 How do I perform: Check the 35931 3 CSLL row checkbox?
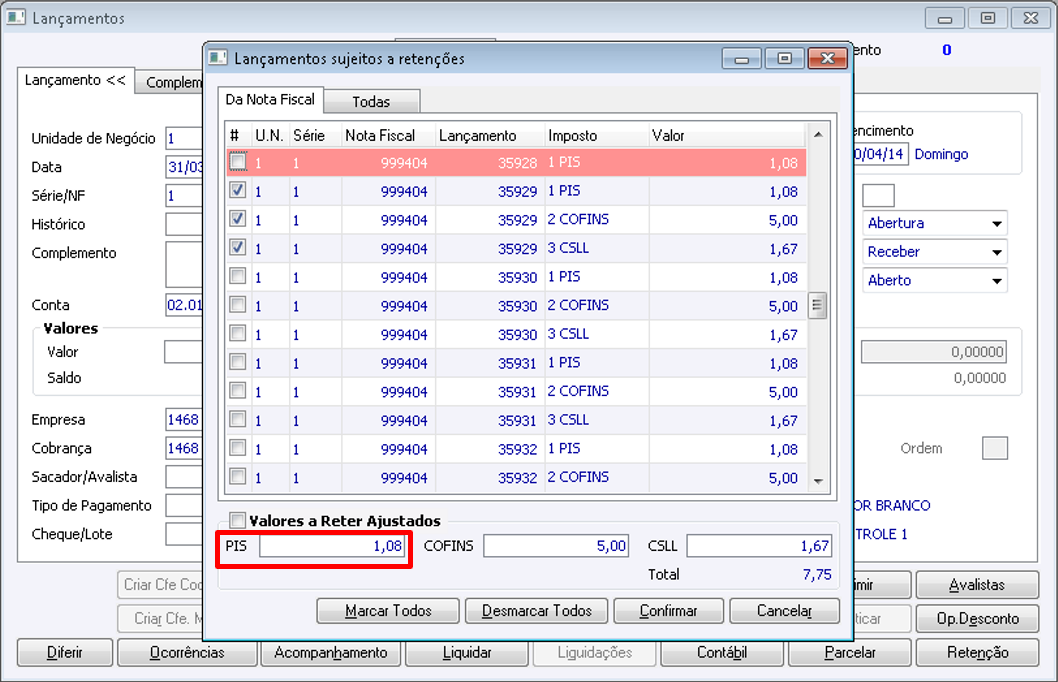coord(238,420)
